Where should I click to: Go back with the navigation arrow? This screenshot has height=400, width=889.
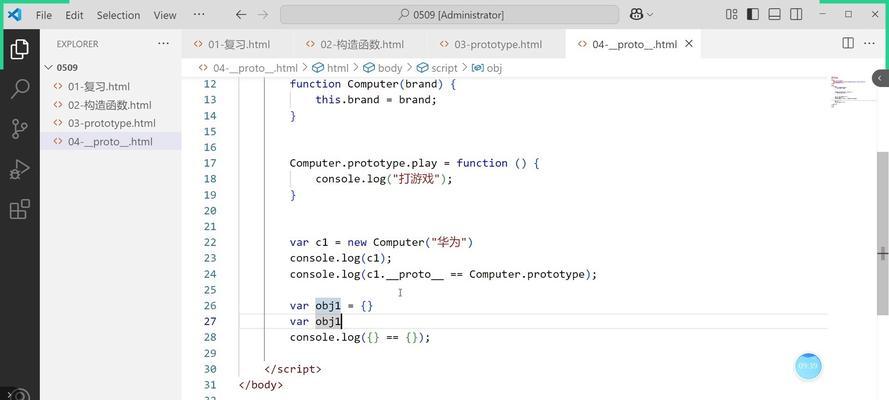tap(241, 15)
